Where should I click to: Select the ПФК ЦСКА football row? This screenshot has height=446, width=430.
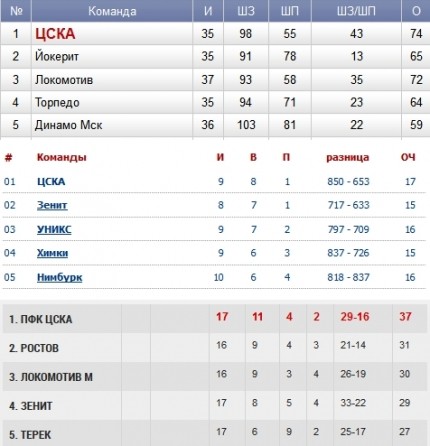tap(215, 318)
